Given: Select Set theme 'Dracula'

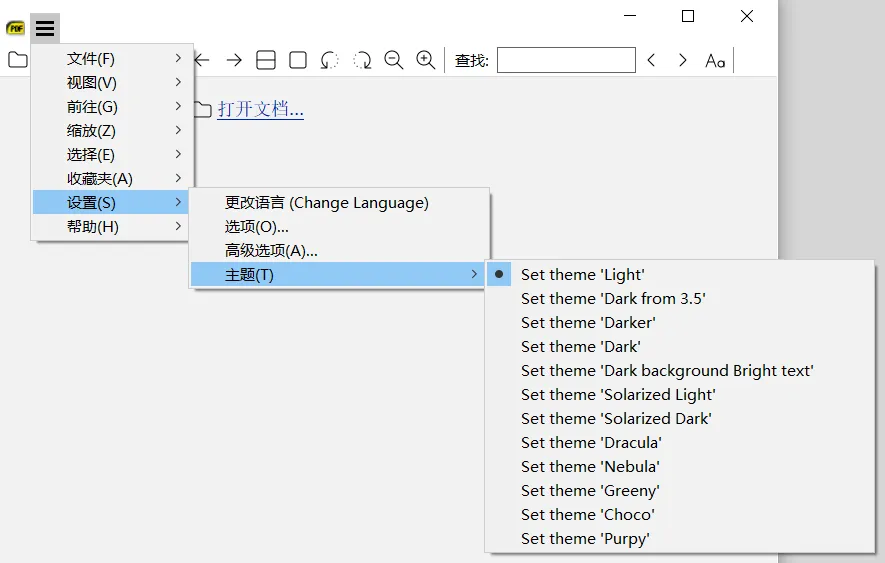Looking at the screenshot, I should click(x=680, y=443).
